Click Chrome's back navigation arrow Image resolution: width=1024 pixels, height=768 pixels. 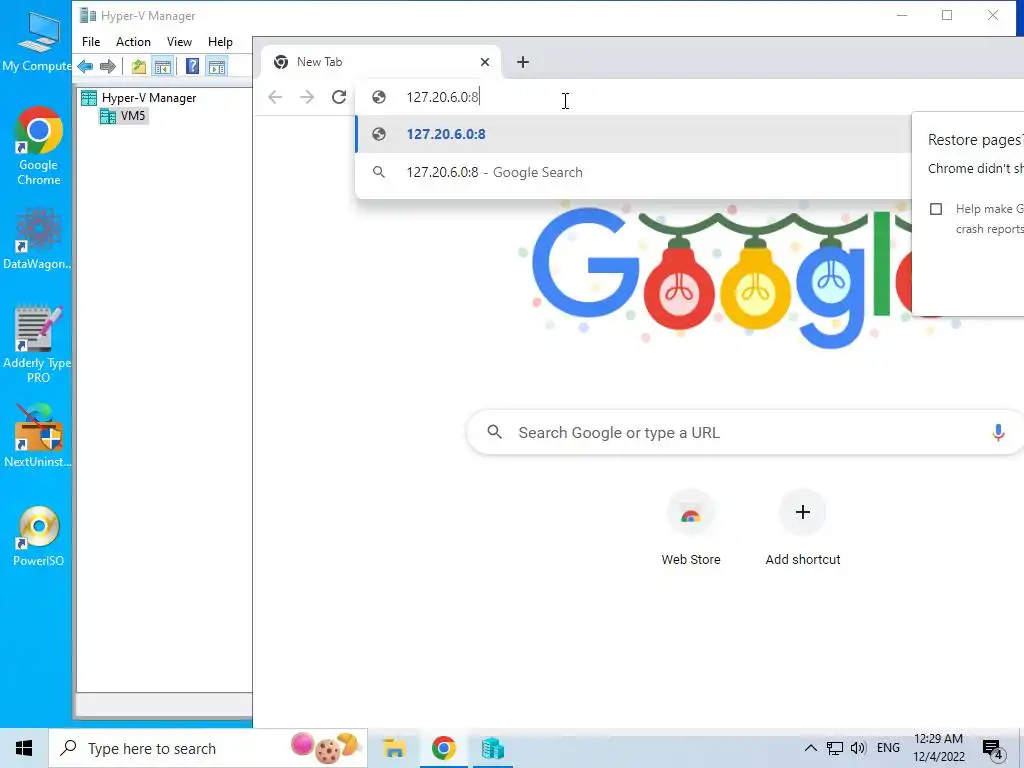coord(275,97)
